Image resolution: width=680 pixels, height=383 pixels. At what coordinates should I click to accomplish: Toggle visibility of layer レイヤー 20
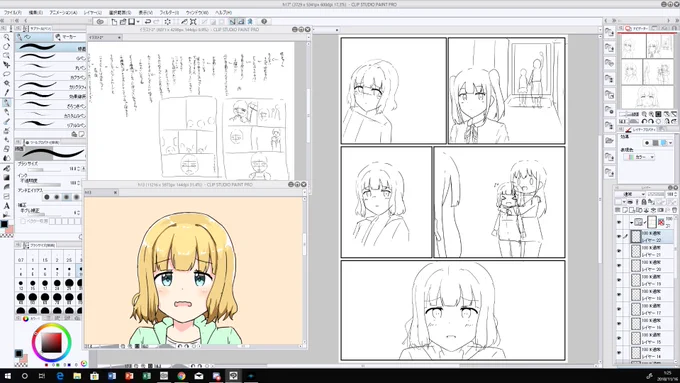point(619,265)
